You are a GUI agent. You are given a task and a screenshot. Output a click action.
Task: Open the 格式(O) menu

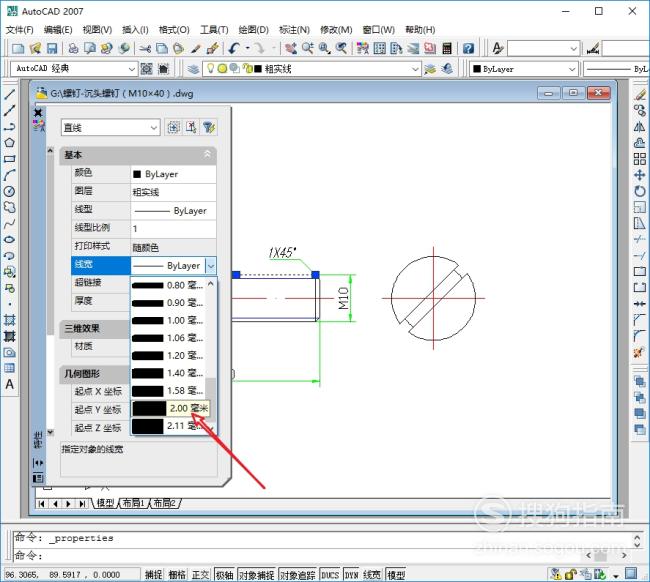tap(174, 30)
